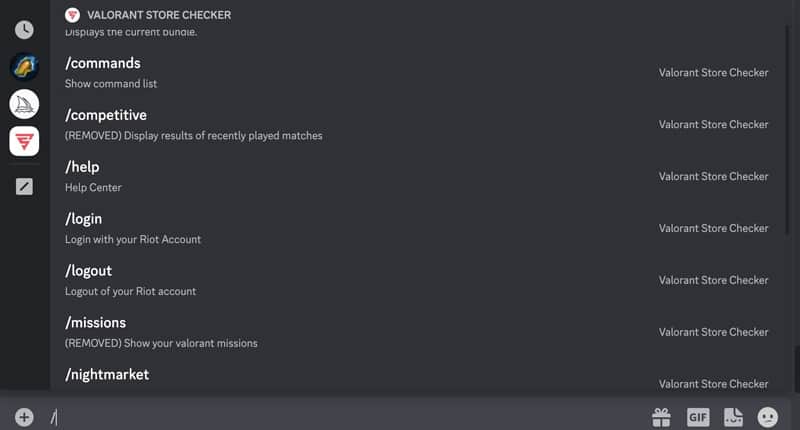Open the sticker picker icon
This screenshot has width=800, height=430.
pyautogui.click(x=733, y=417)
